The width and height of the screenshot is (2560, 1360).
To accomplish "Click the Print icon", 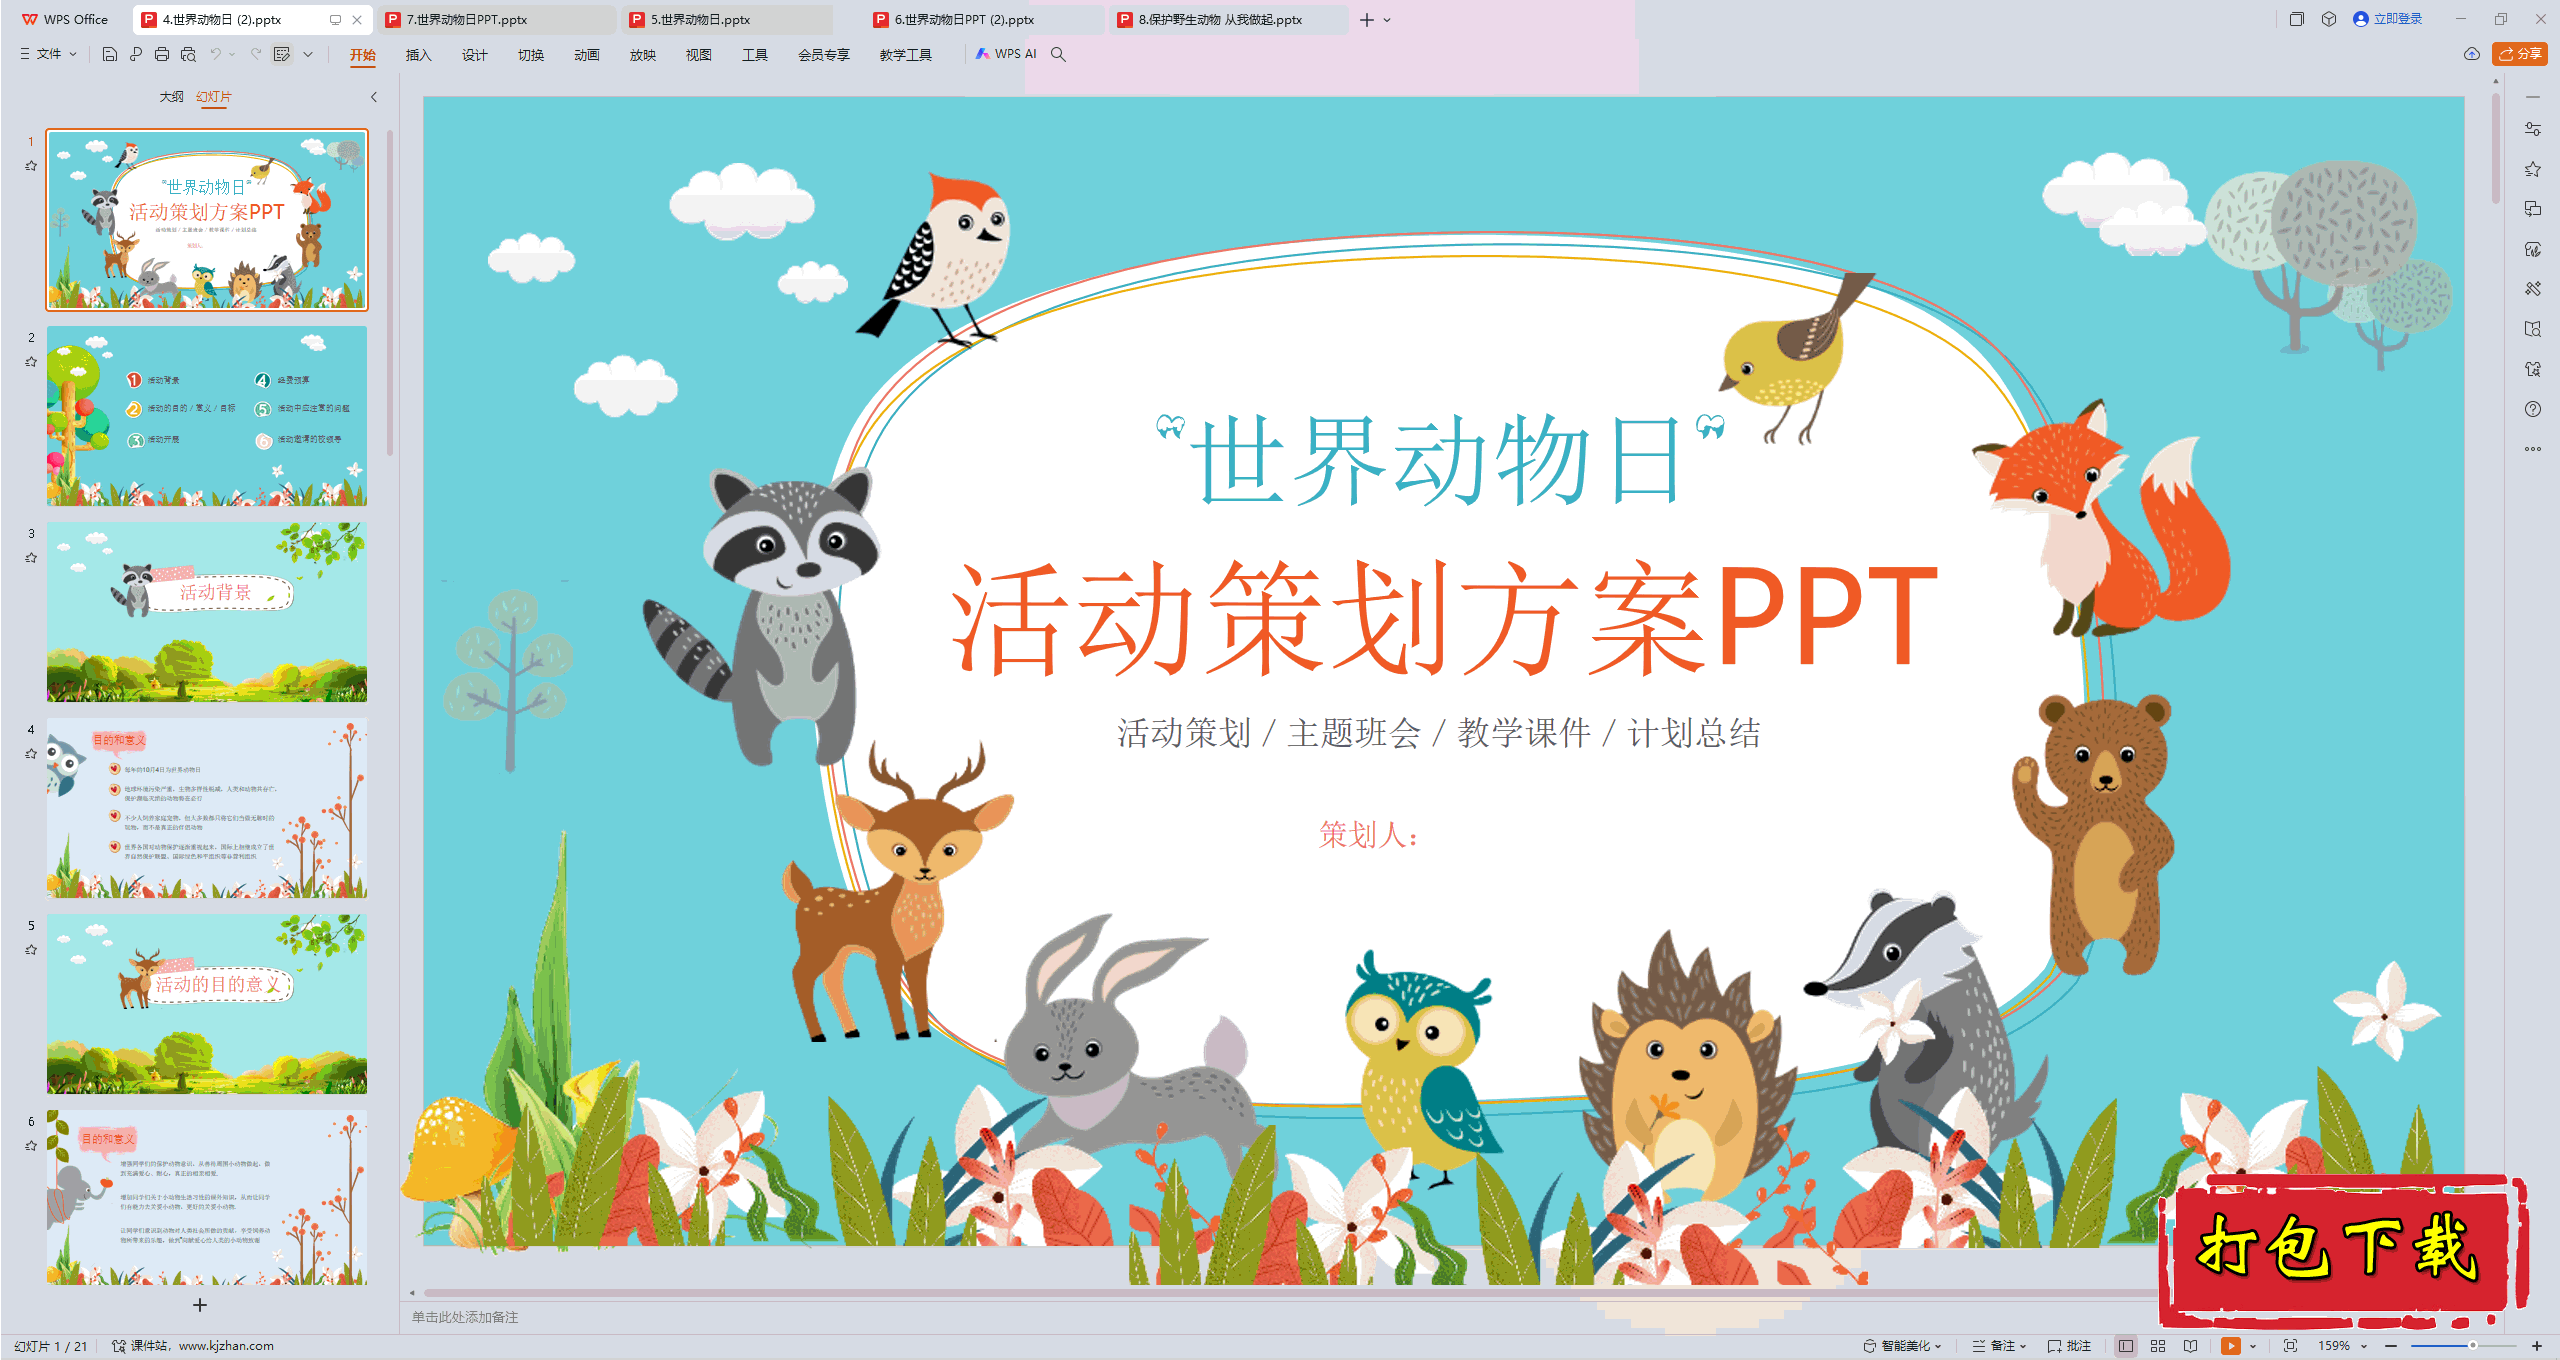I will pyautogui.click(x=162, y=54).
